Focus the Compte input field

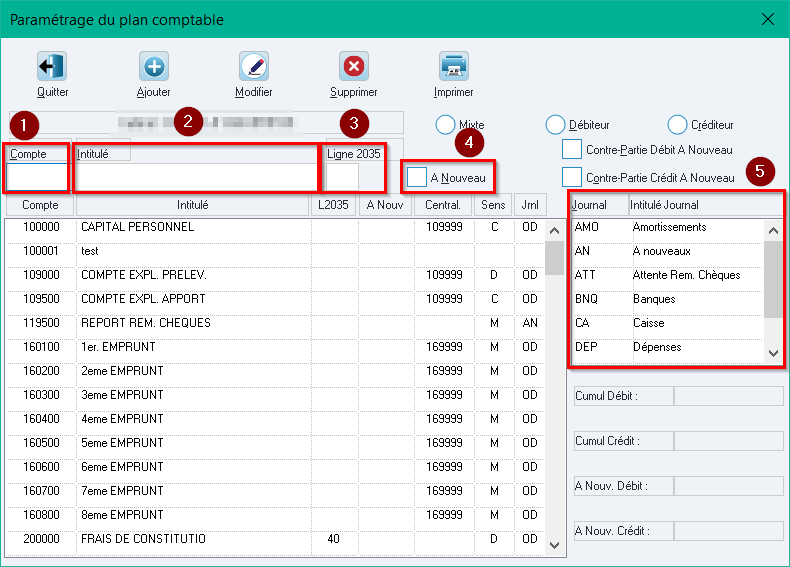[x=37, y=177]
